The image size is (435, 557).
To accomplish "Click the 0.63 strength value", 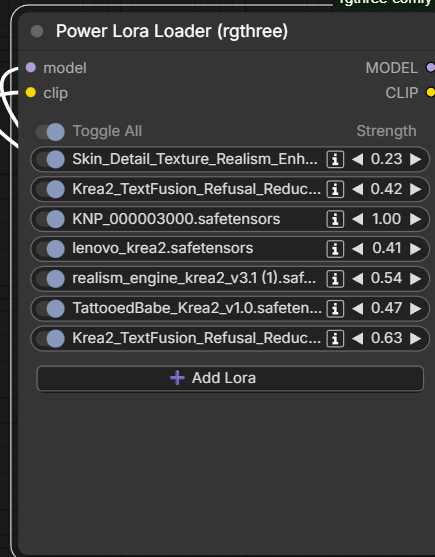I will pos(386,338).
